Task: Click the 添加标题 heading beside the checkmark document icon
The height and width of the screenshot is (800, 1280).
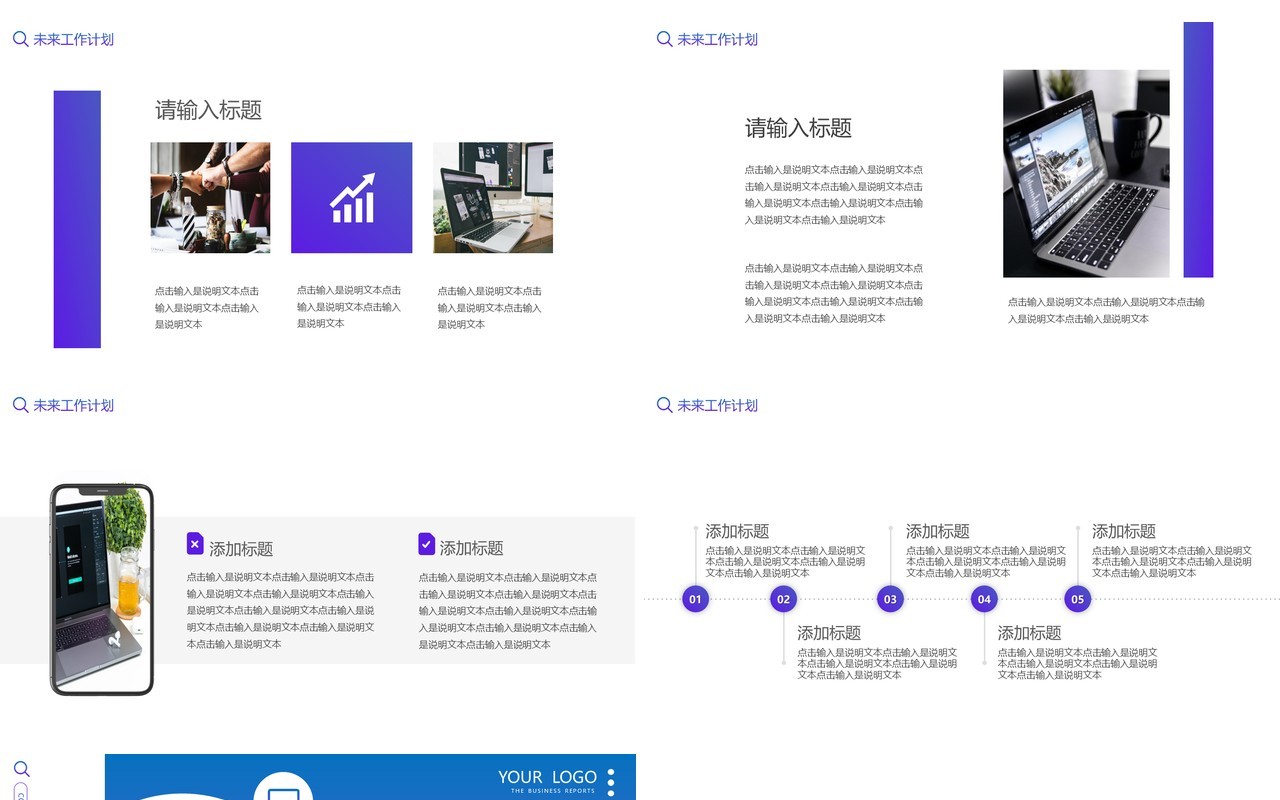Action: [x=472, y=548]
